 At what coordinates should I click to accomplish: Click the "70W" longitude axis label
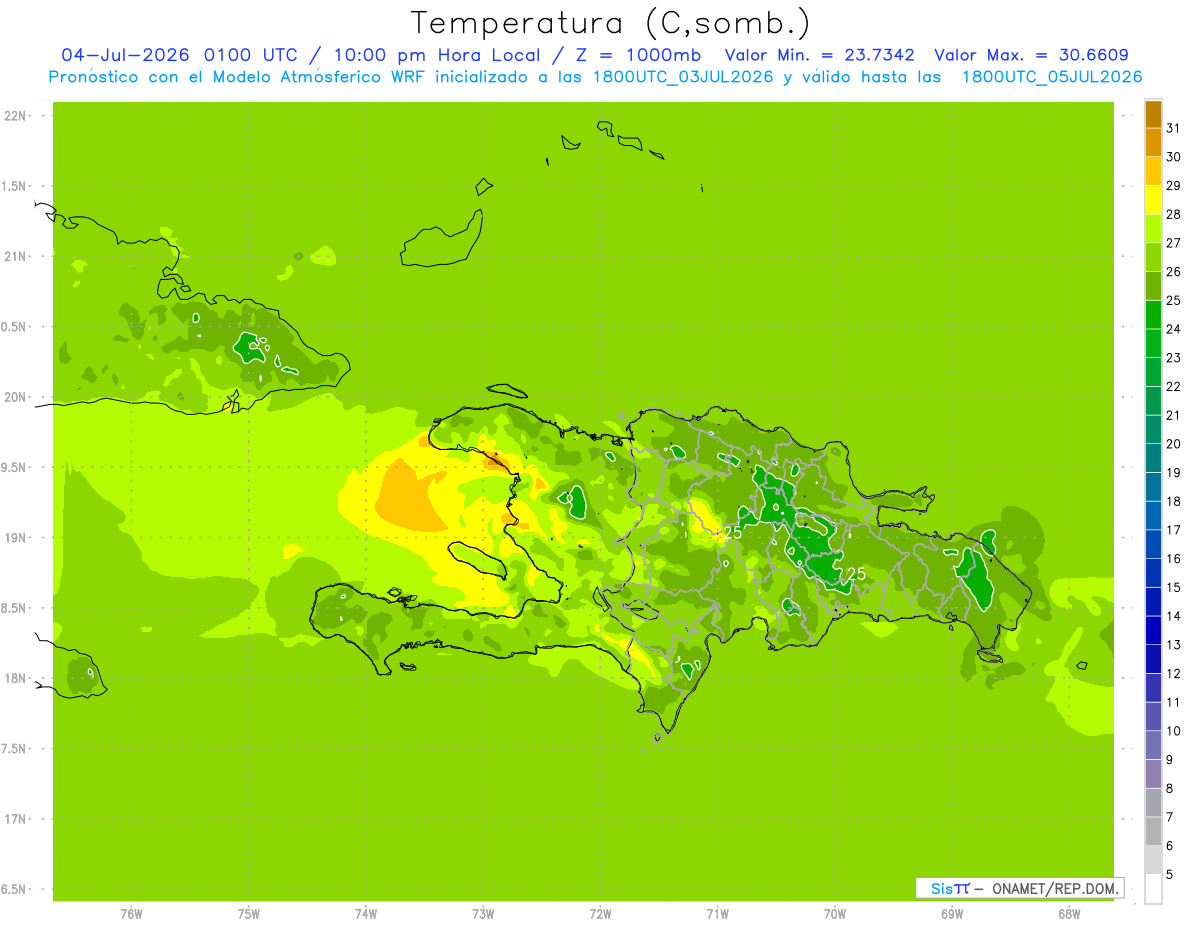click(835, 914)
